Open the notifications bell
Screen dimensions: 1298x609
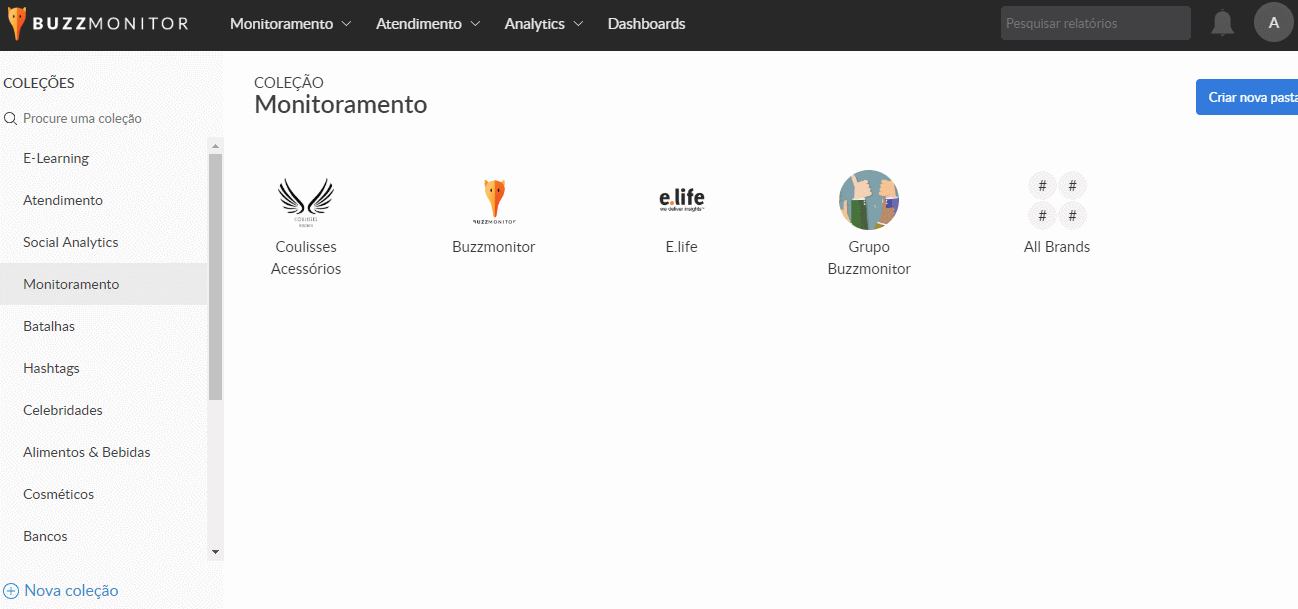(1222, 23)
